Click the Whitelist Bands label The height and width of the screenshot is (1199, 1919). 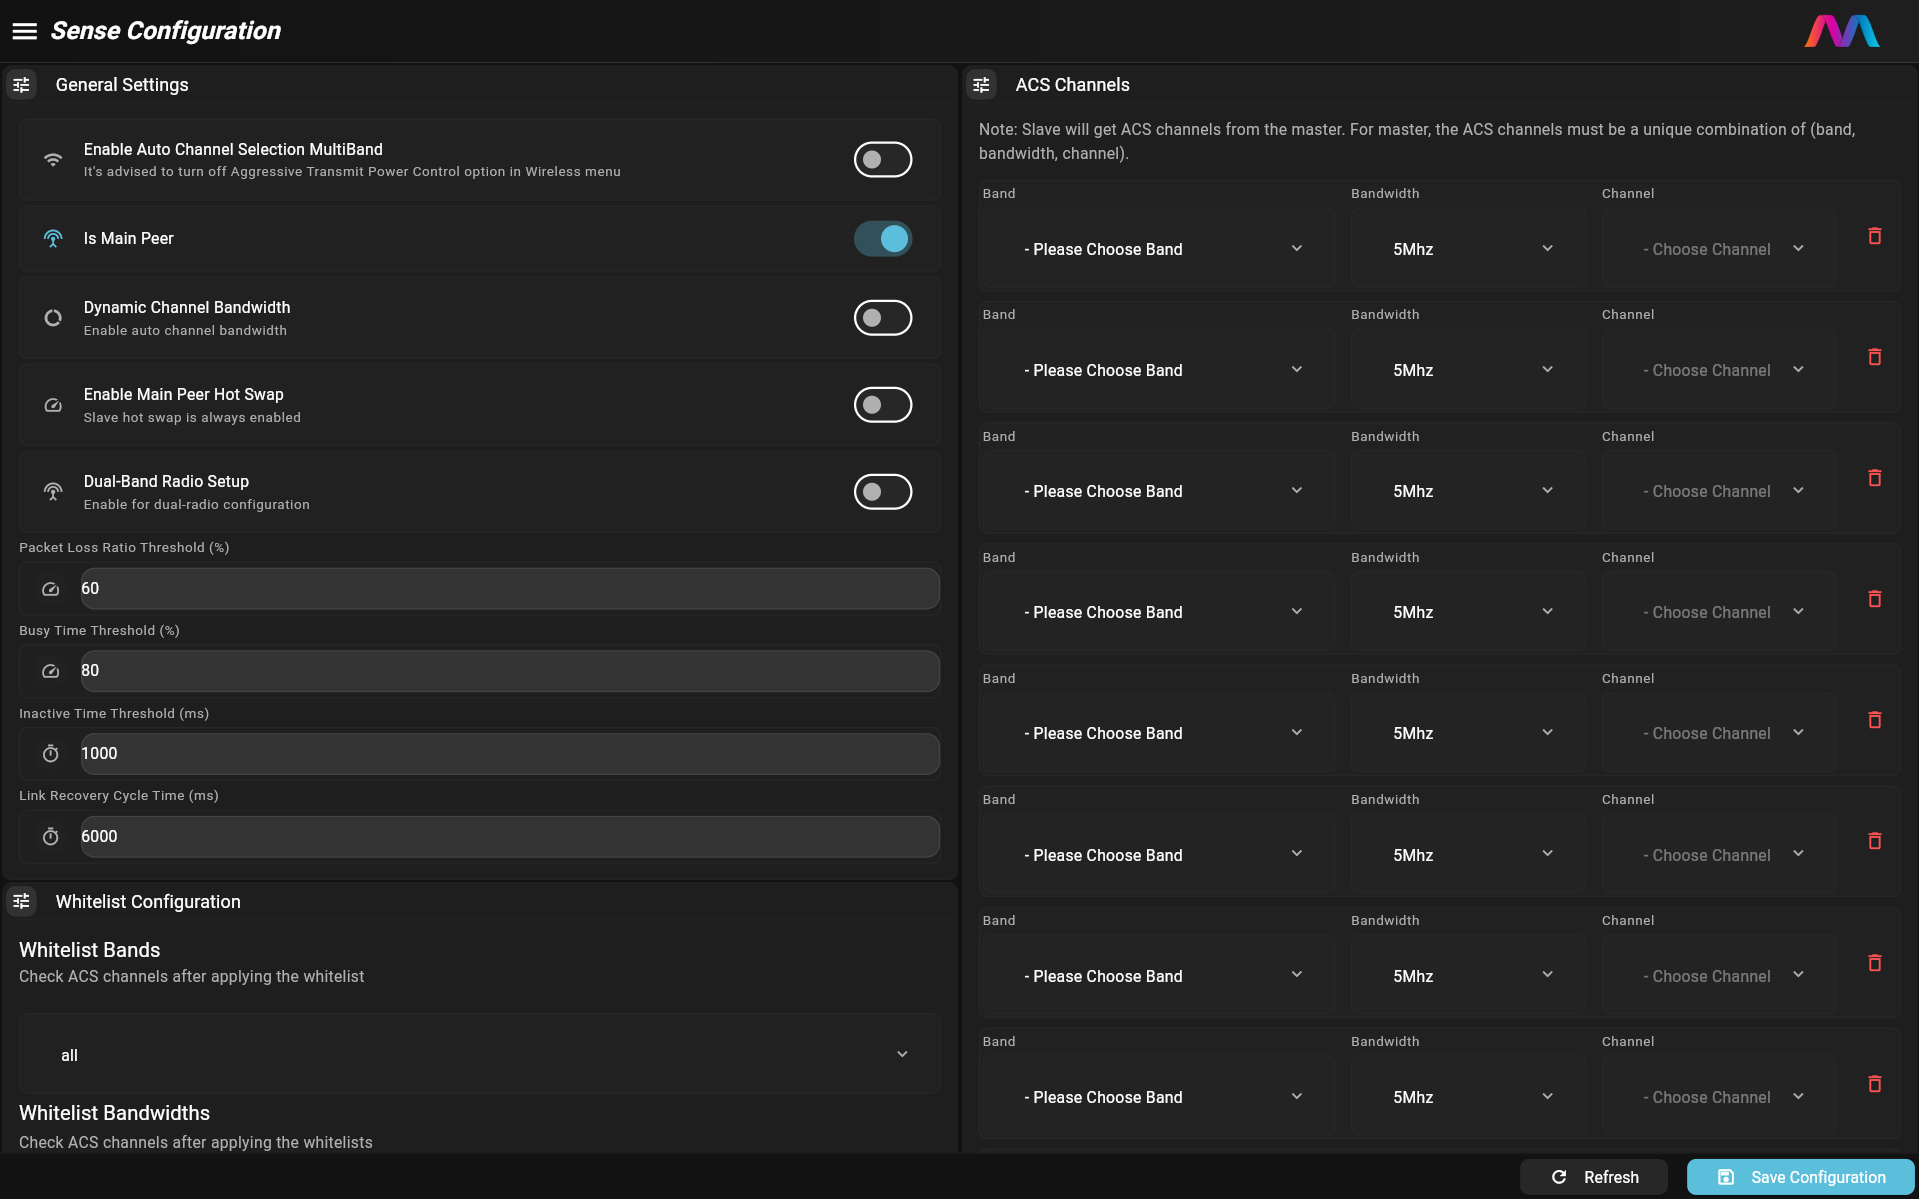pyautogui.click(x=90, y=950)
